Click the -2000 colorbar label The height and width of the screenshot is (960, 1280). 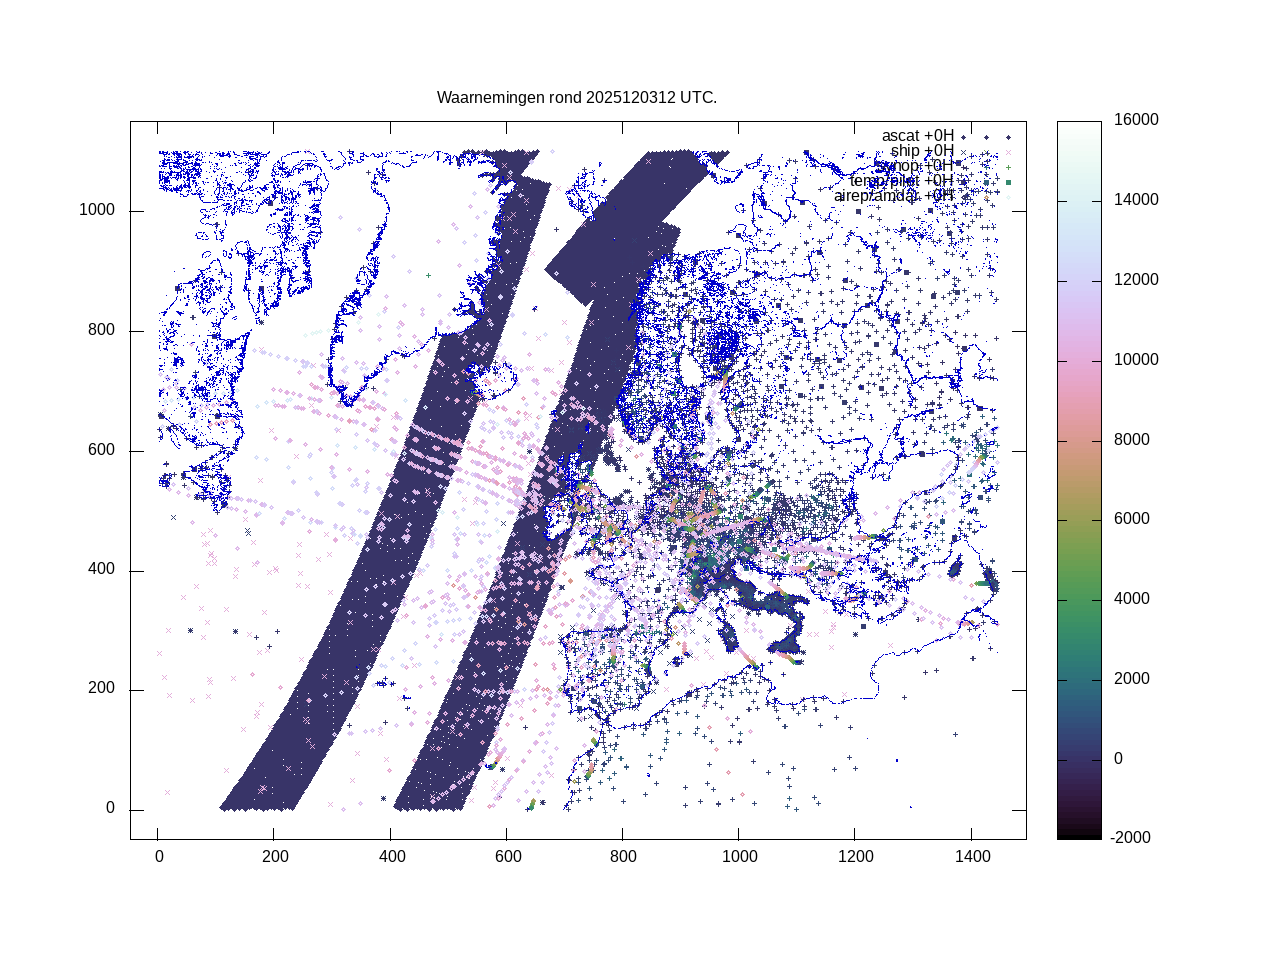[x=1130, y=838]
